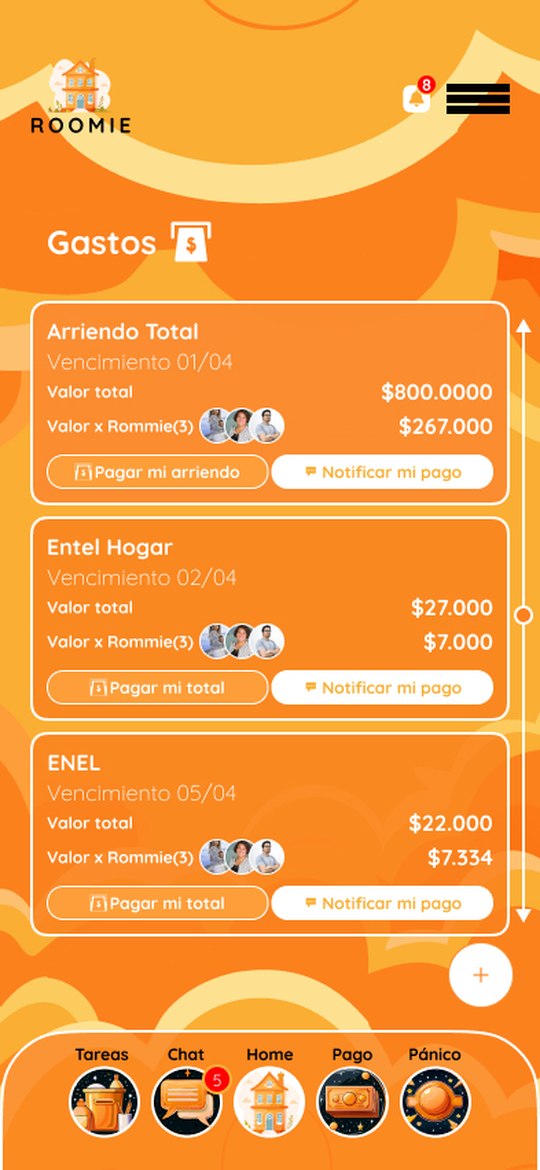Click the scrollbar down arrow

pos(524,915)
